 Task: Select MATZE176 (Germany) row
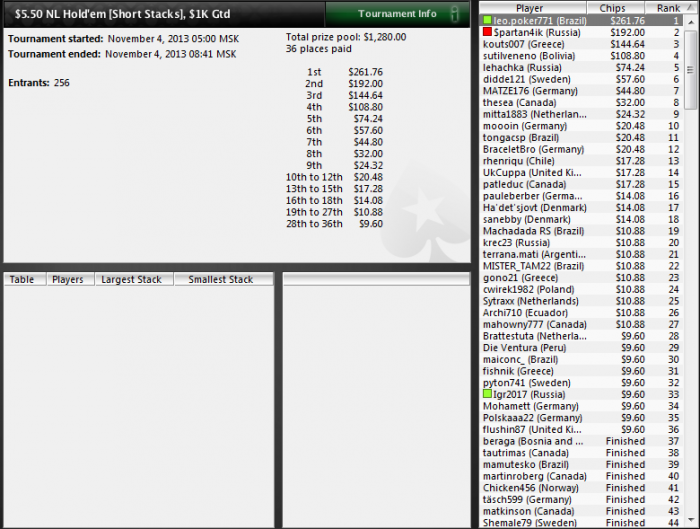coord(581,91)
